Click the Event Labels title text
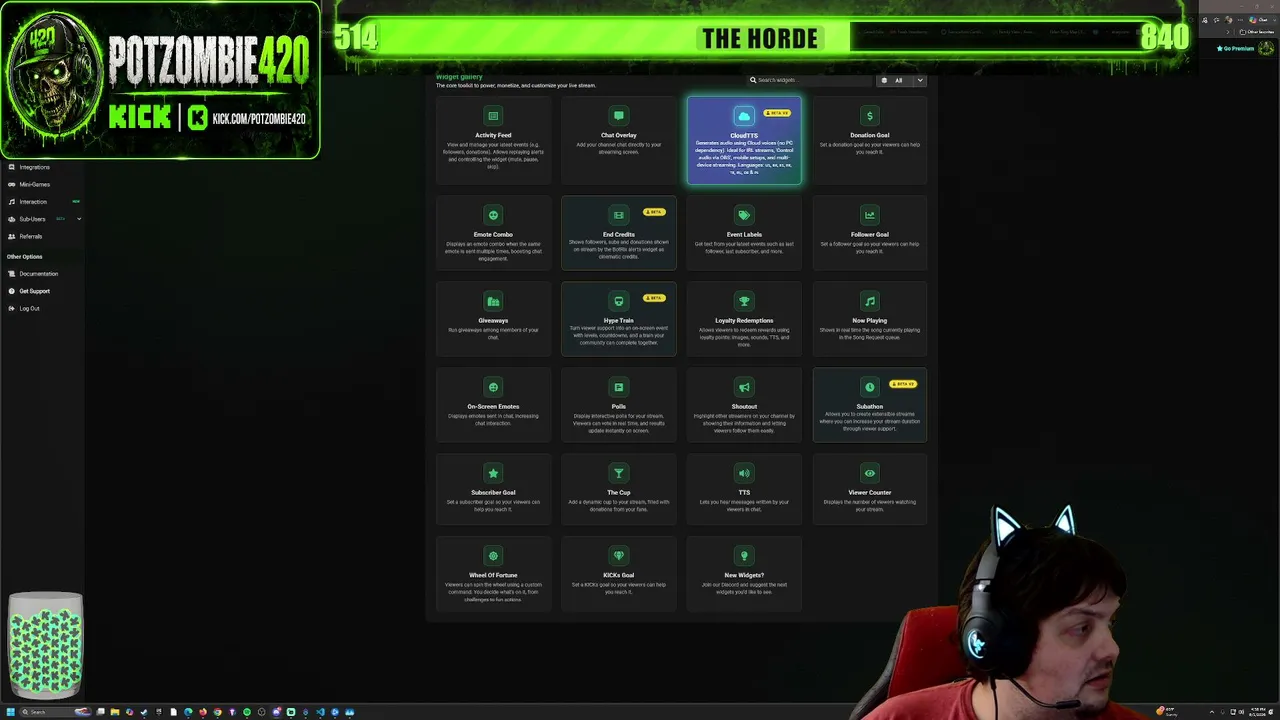1280x720 pixels. point(744,234)
